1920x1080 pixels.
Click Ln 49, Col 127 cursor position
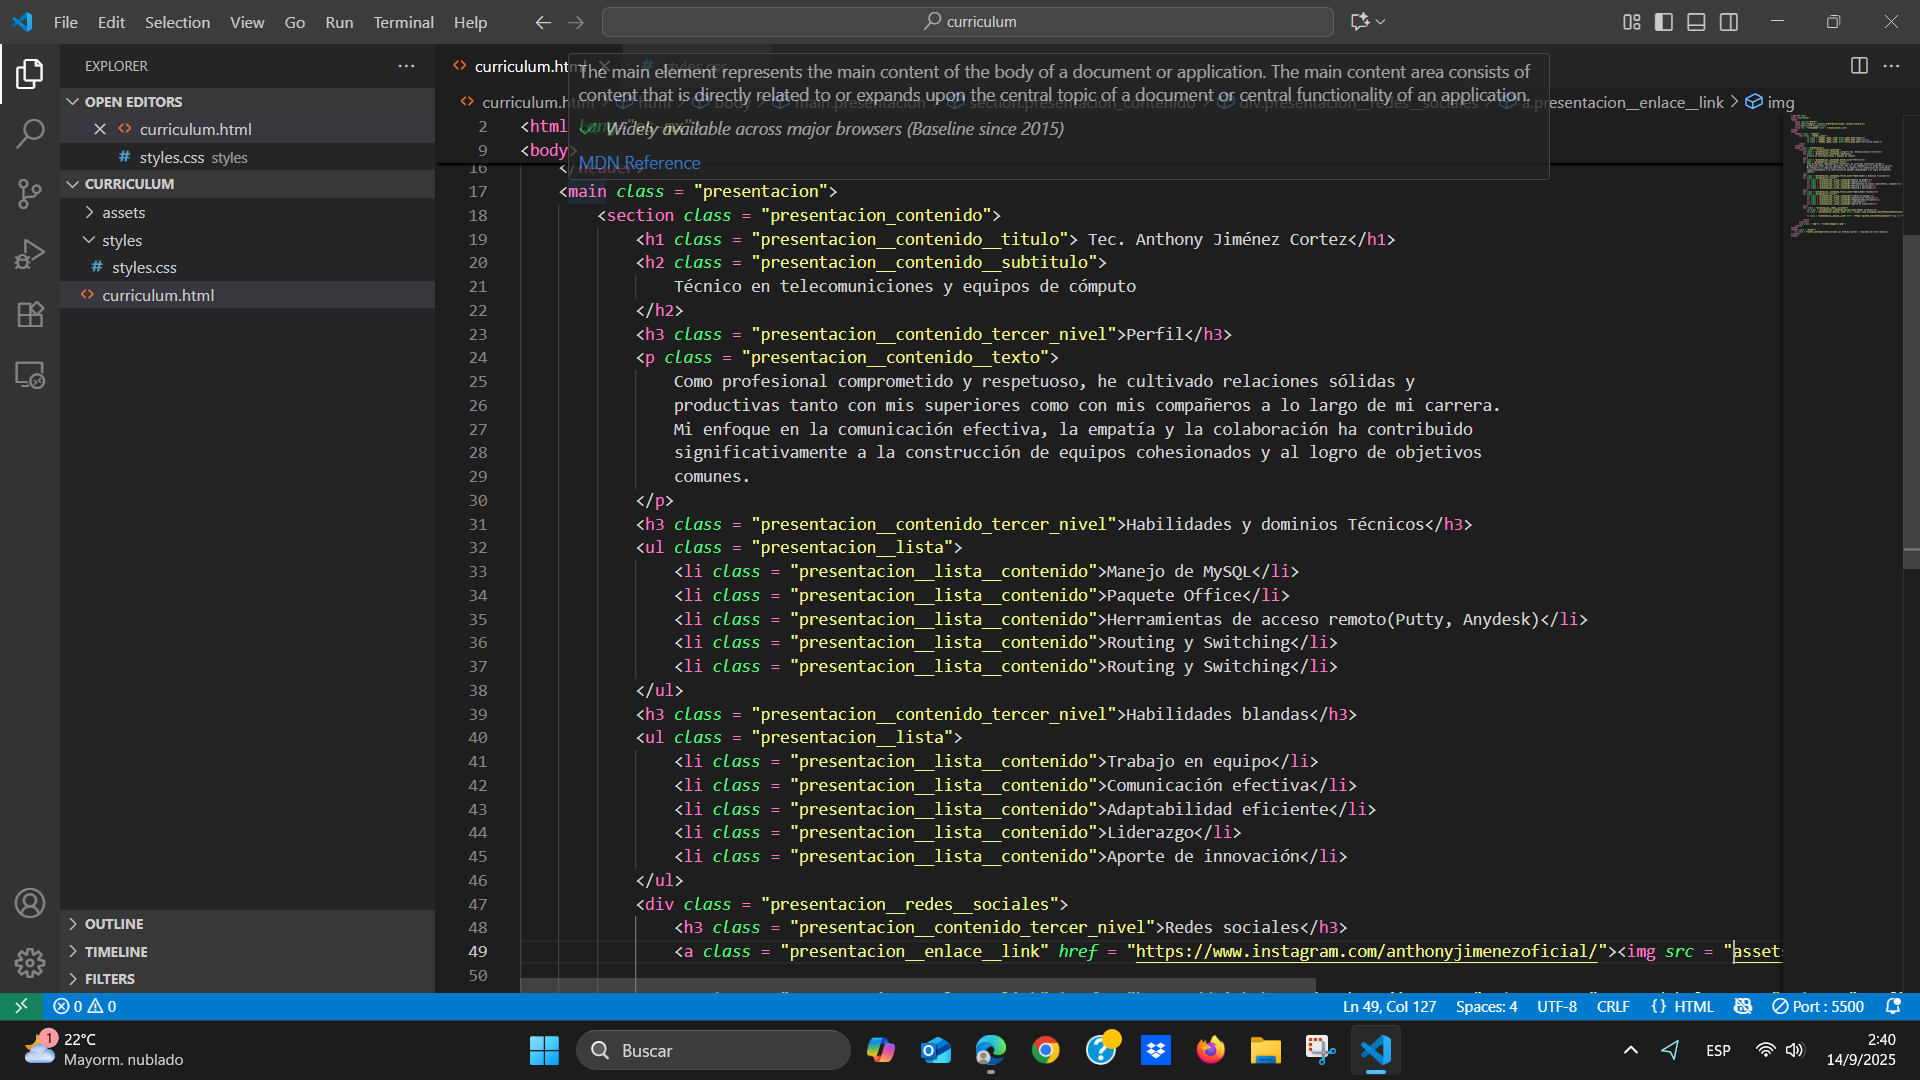tap(1389, 1006)
